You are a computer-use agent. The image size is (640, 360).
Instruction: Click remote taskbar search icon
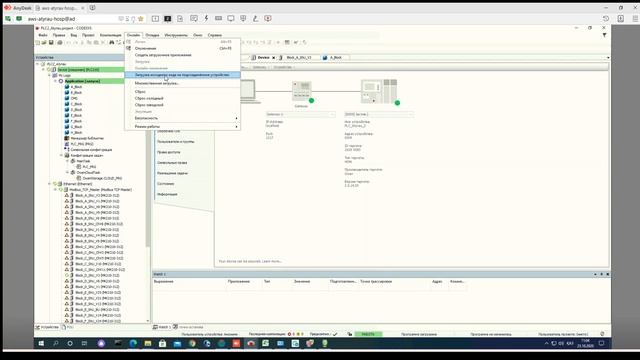(x=56, y=344)
